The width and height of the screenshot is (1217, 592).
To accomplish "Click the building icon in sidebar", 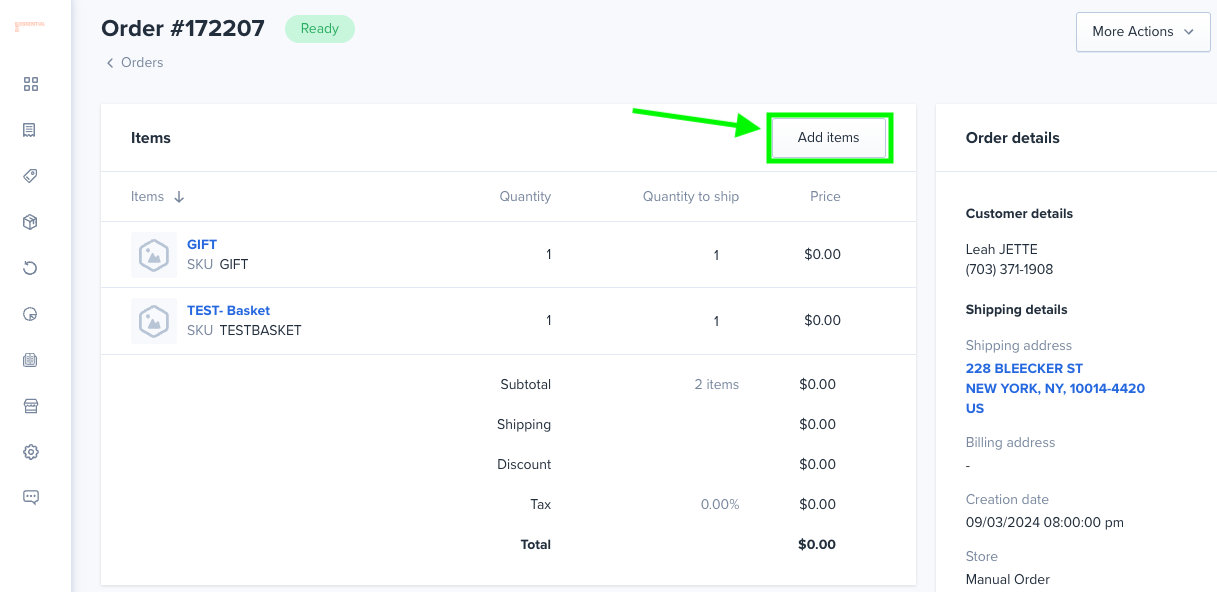I will (30, 360).
